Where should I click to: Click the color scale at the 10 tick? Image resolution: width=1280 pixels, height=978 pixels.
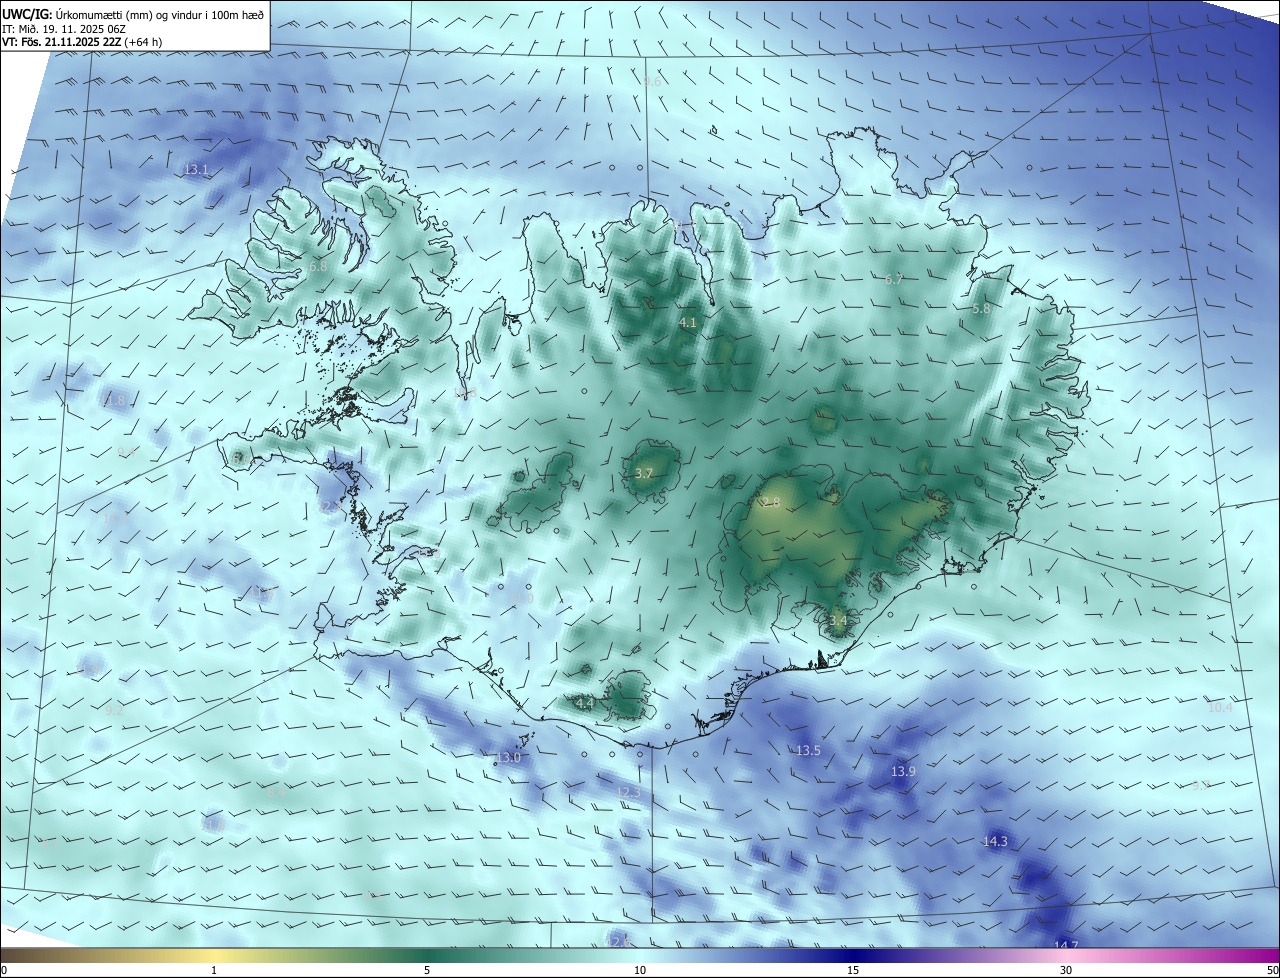pos(640,970)
